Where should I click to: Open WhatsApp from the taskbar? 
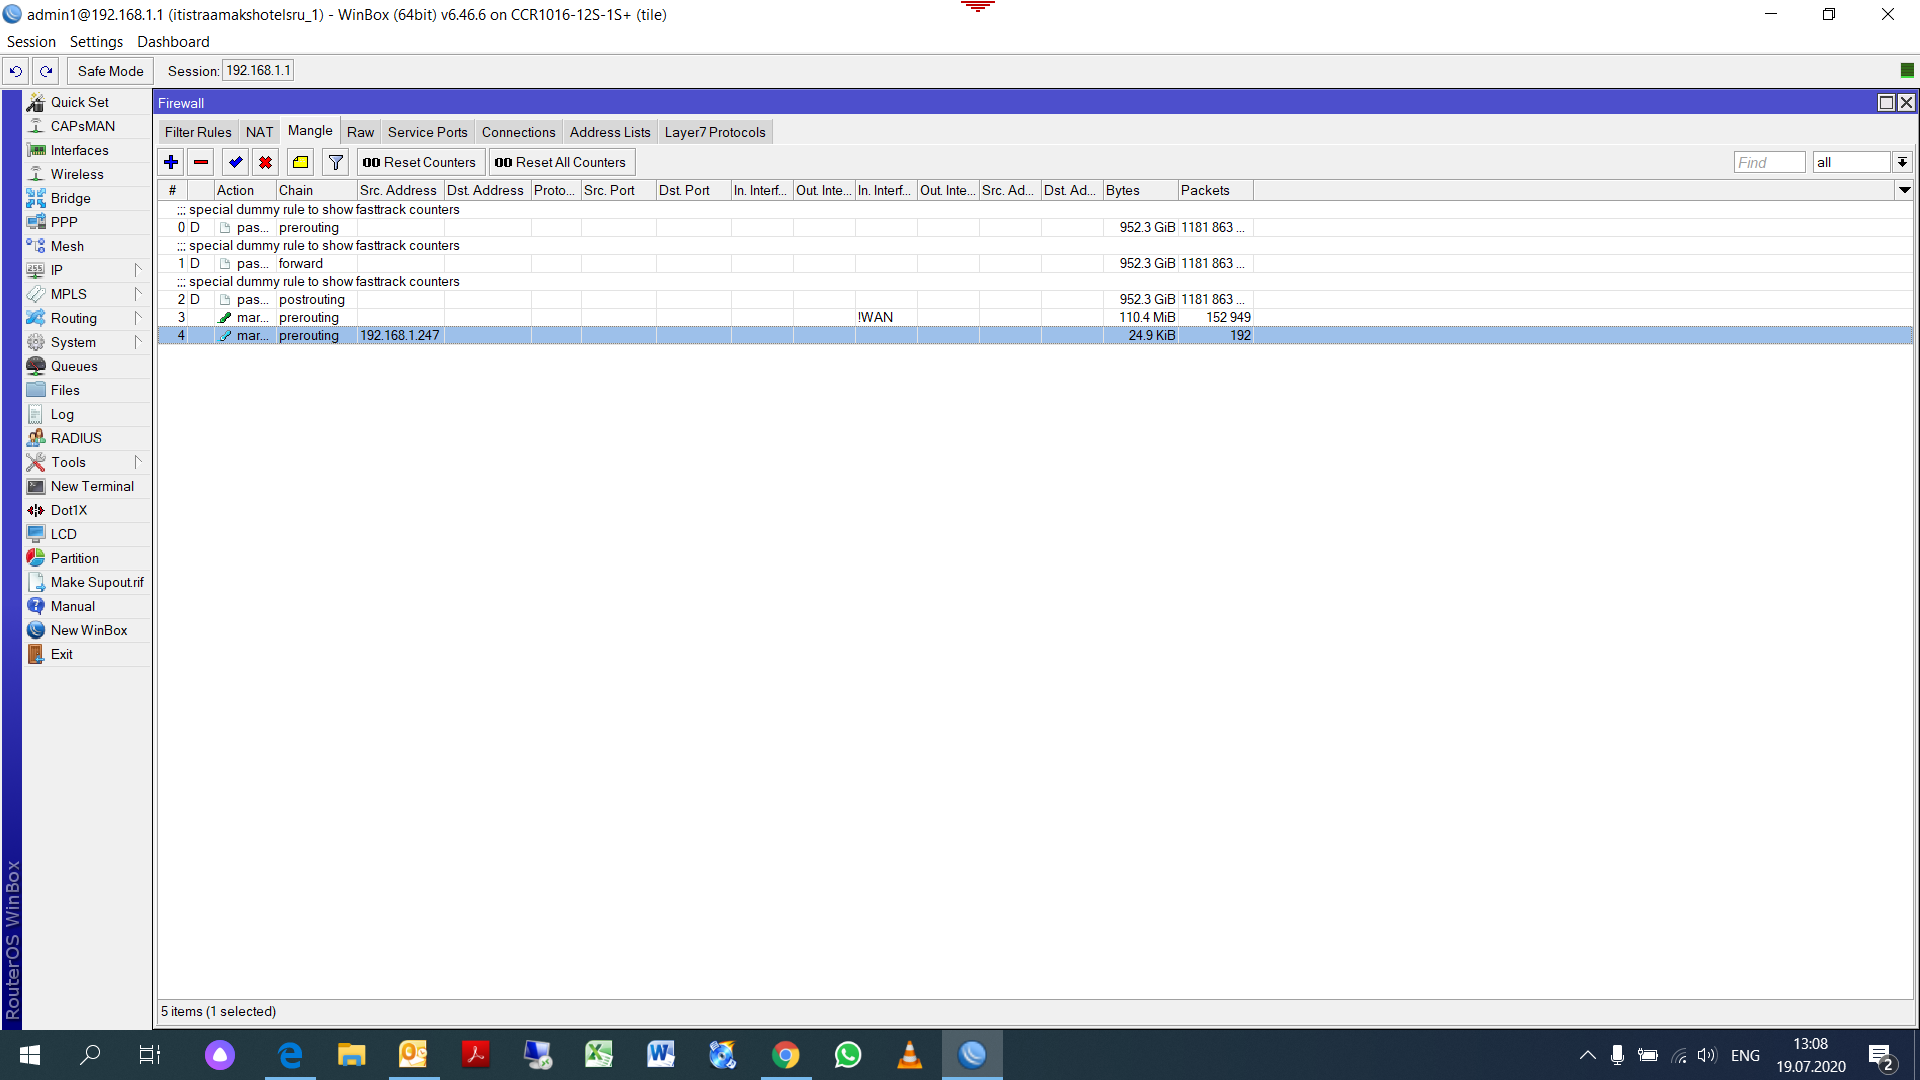click(x=848, y=1055)
